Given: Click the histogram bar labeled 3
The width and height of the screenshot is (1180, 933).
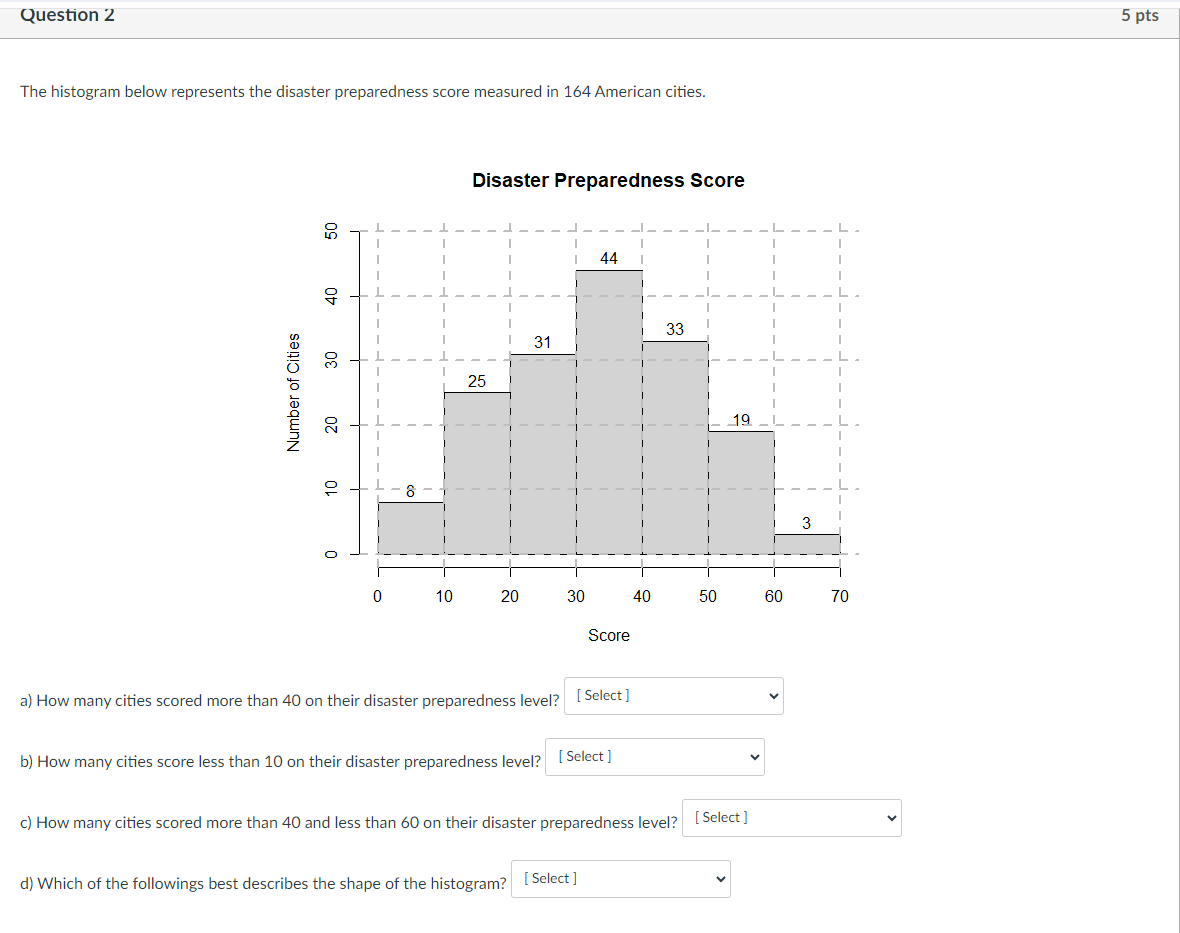Looking at the screenshot, I should (x=806, y=543).
